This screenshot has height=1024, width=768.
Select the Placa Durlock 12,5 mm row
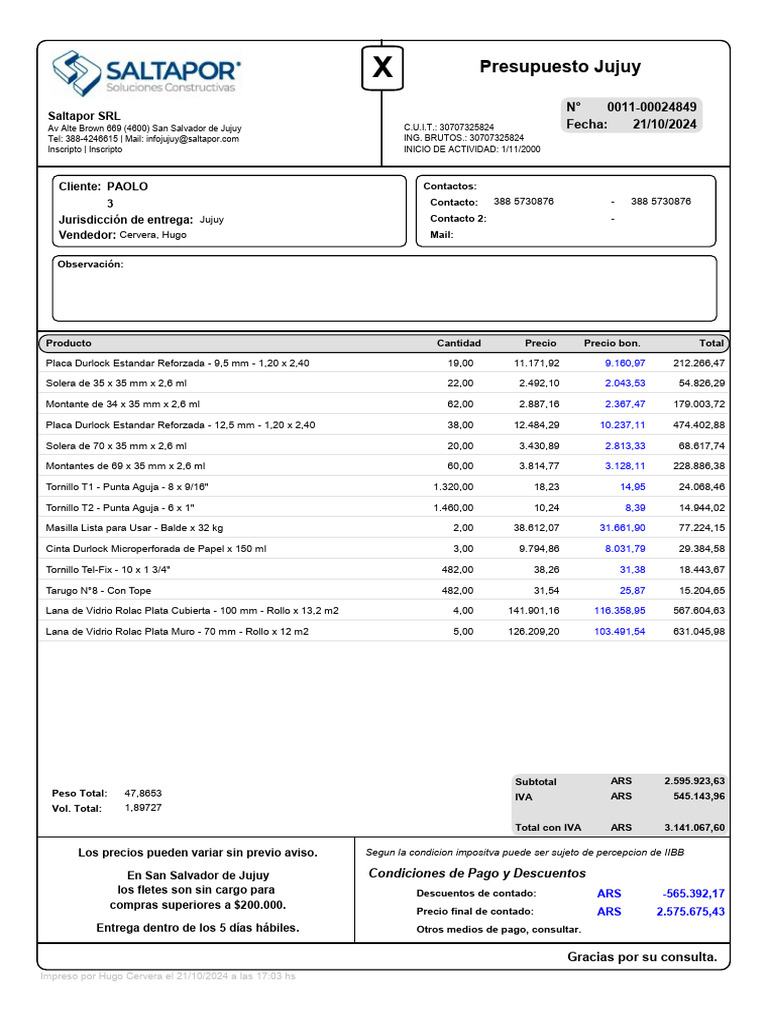(x=385, y=425)
